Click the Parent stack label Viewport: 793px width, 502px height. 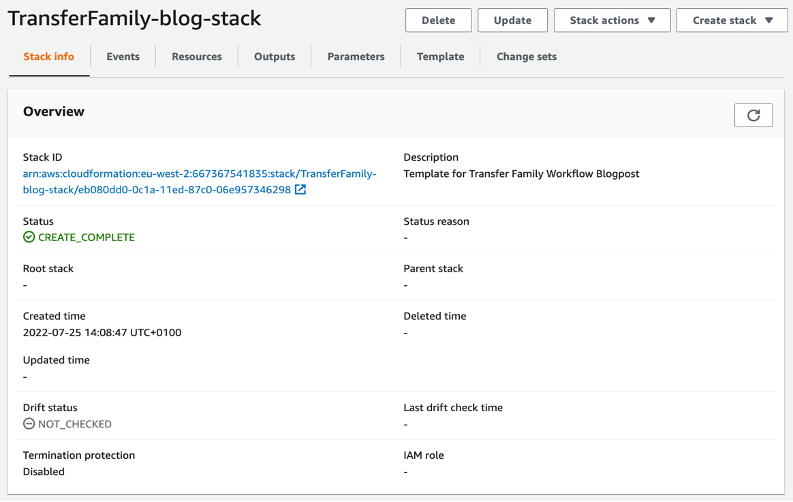[433, 268]
